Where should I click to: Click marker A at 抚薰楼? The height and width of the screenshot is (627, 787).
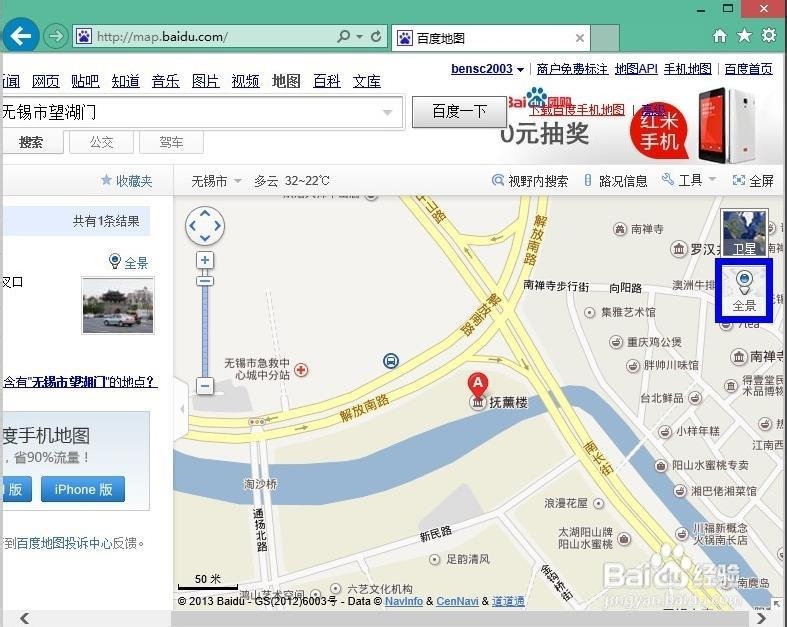pyautogui.click(x=478, y=384)
